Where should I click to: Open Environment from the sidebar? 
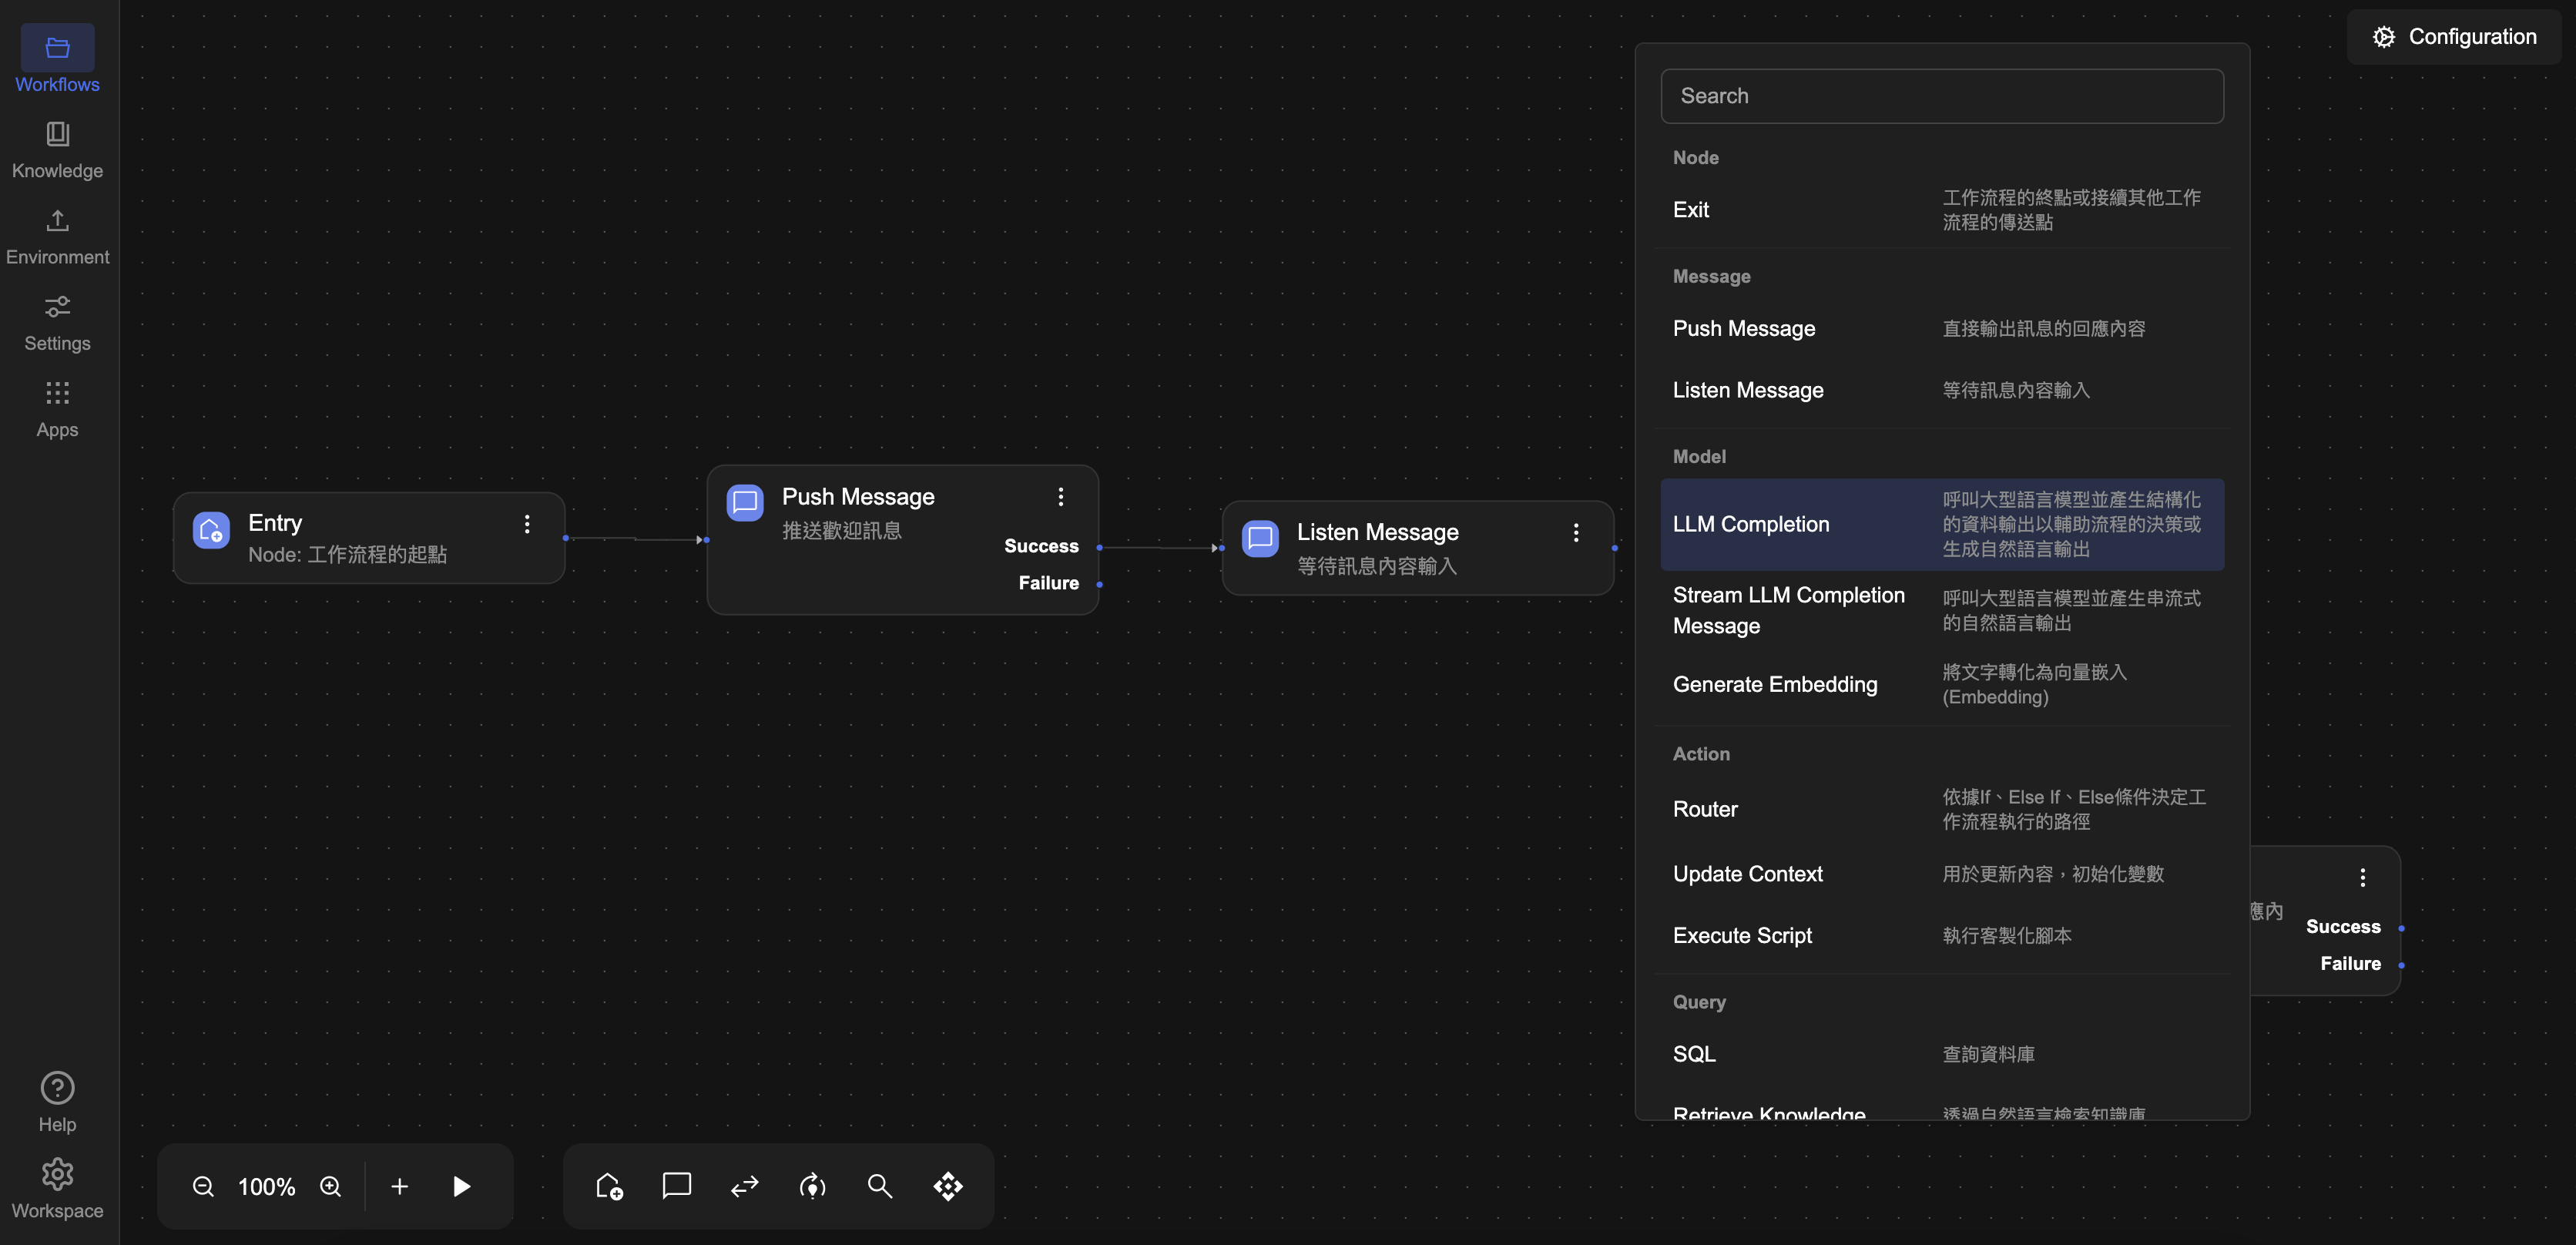57,236
